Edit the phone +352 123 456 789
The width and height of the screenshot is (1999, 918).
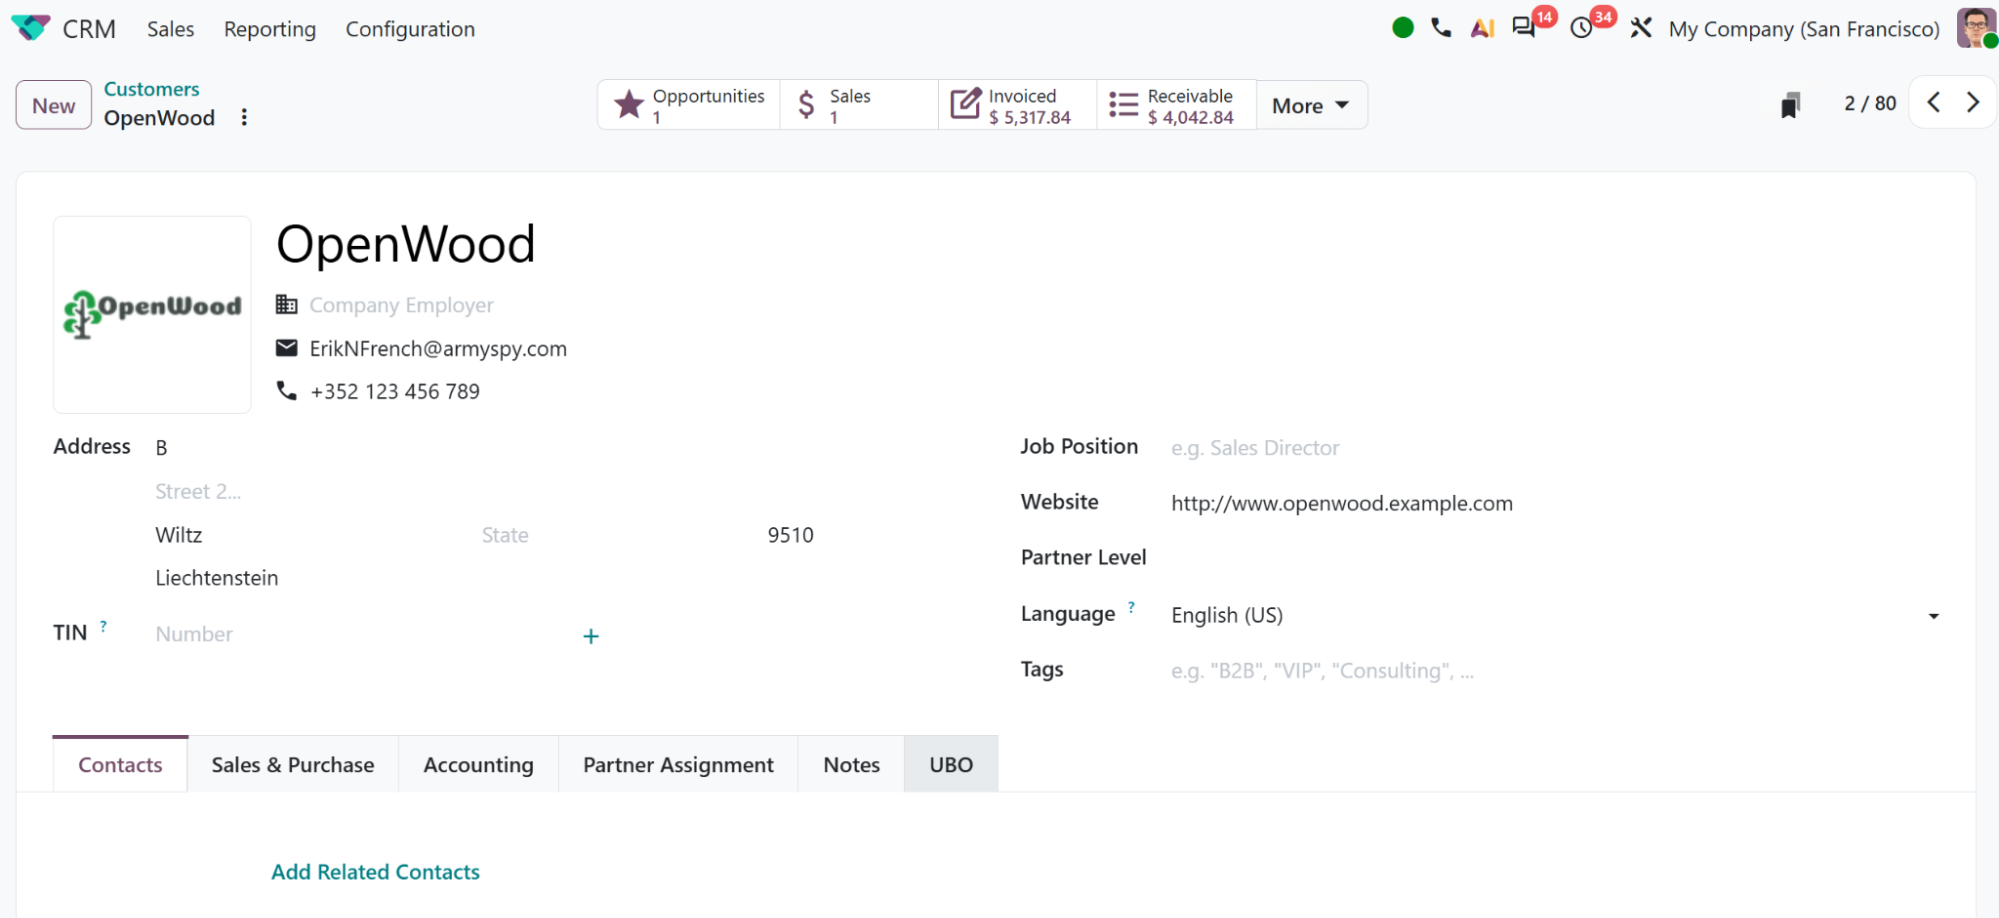[x=395, y=391]
